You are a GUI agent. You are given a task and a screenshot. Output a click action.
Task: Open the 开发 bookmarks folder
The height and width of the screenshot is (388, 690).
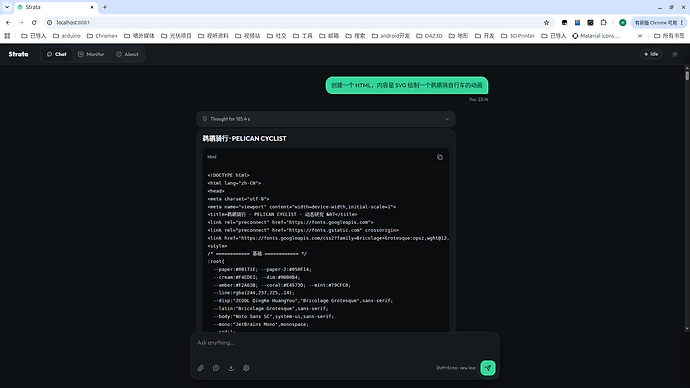coord(484,36)
